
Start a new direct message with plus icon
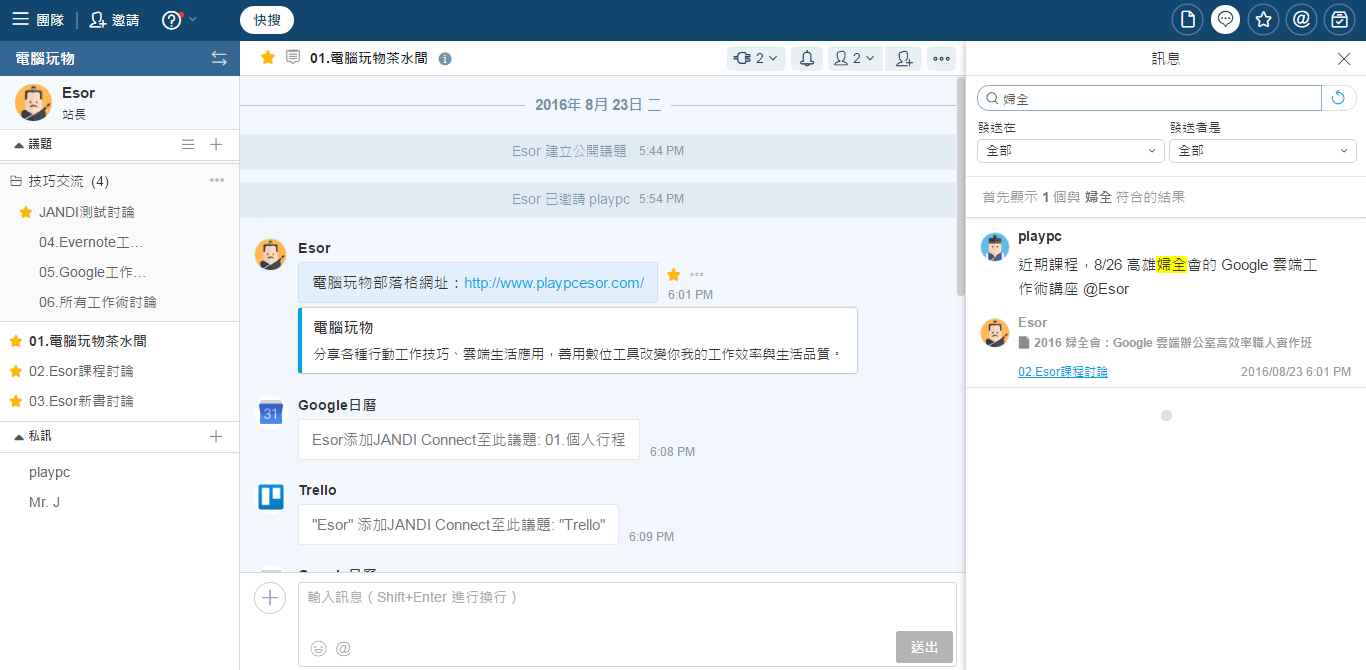(216, 436)
